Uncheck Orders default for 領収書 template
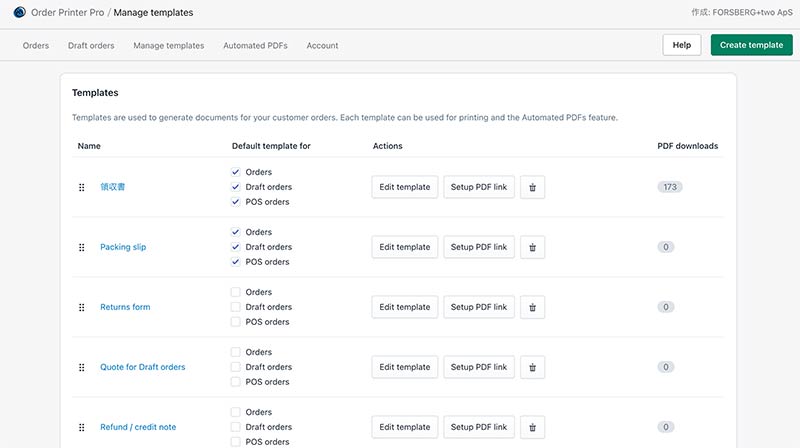The width and height of the screenshot is (800, 448). pos(236,172)
